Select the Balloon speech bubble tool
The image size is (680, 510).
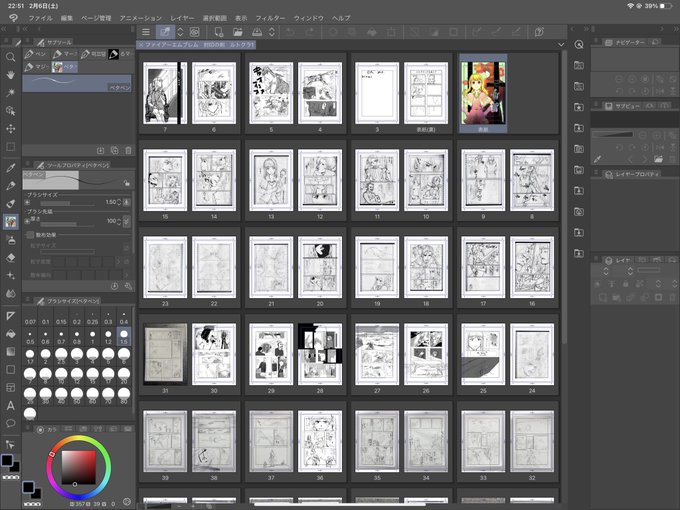(x=10, y=423)
